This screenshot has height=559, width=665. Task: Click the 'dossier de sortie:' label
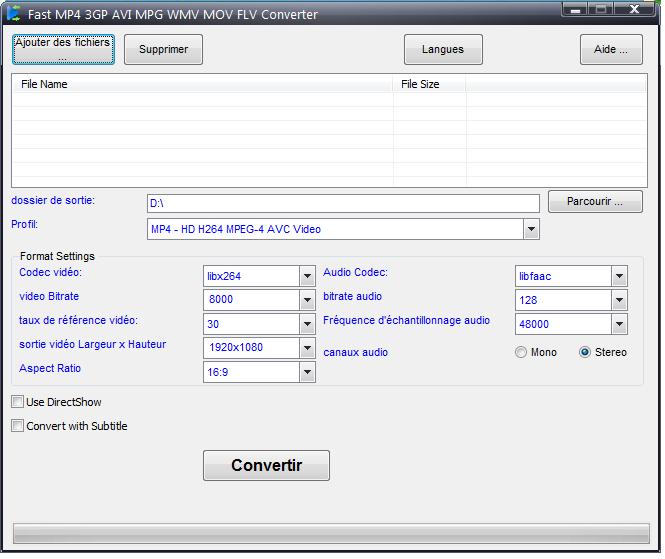click(x=53, y=200)
